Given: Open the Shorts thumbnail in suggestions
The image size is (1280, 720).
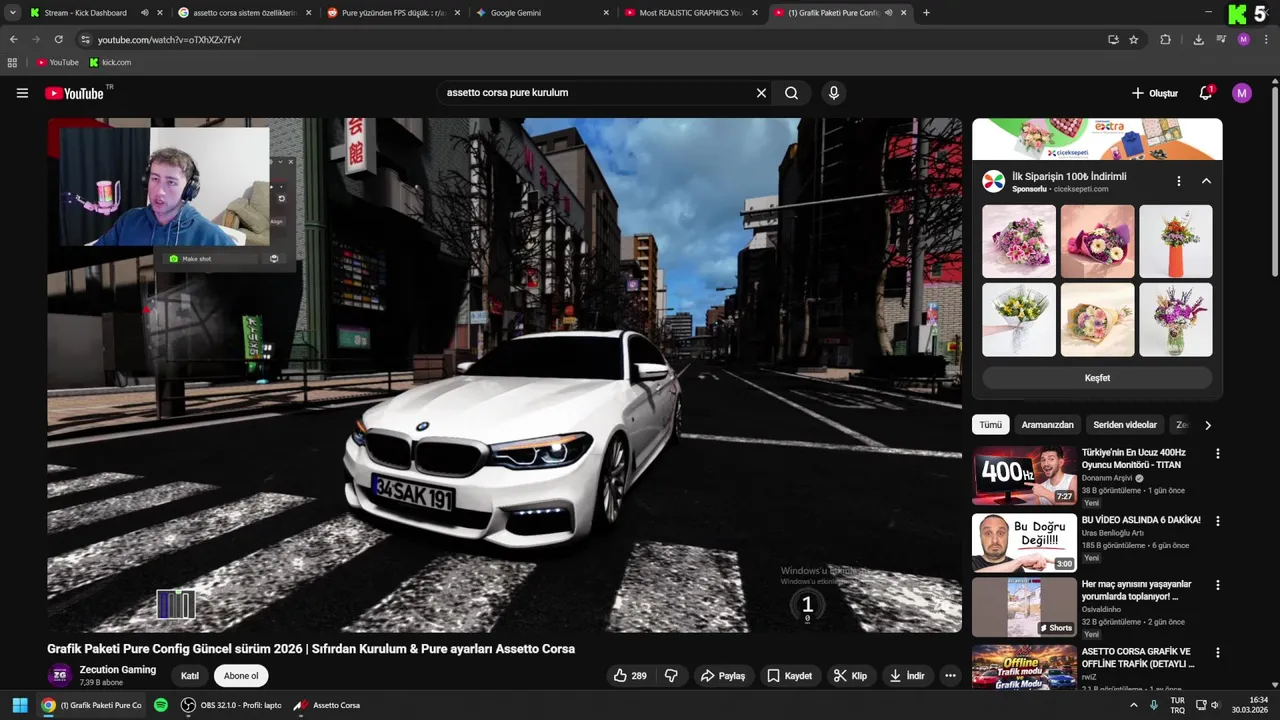Looking at the screenshot, I should click(x=1024, y=607).
